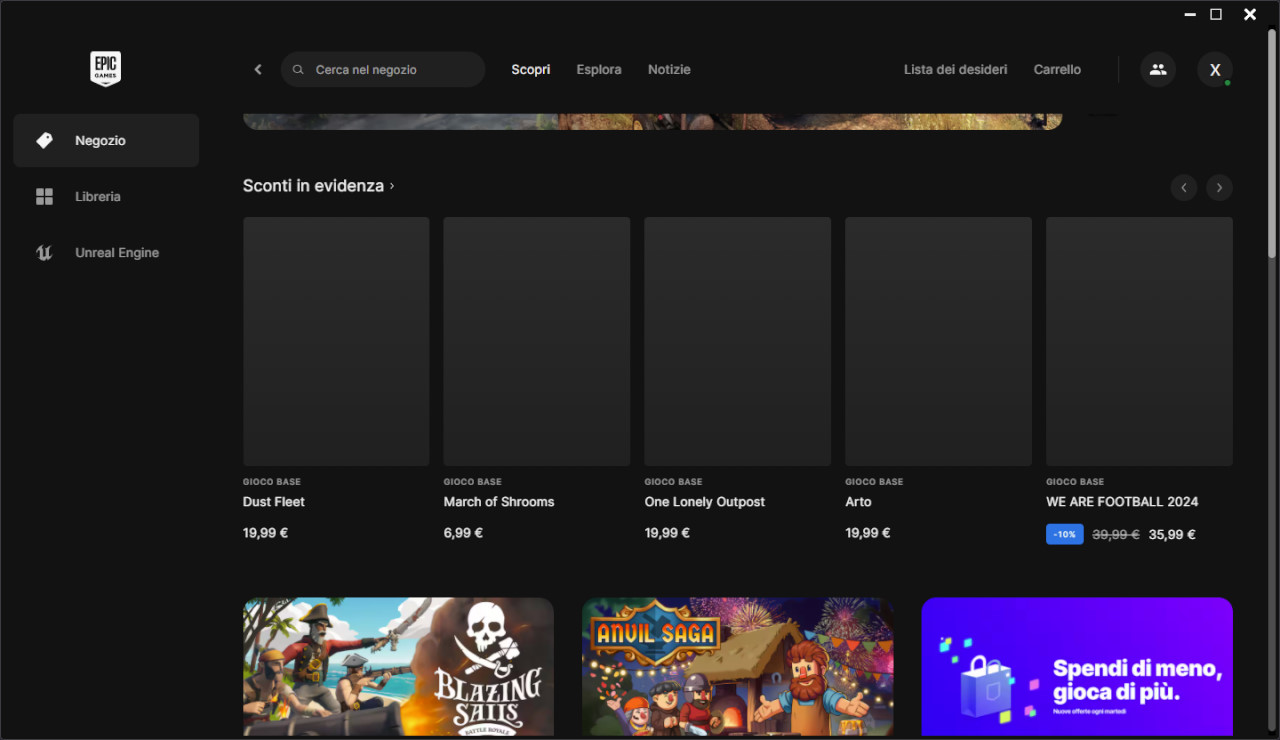Click the Negozio tag icon
The width and height of the screenshot is (1280, 740).
pos(44,140)
